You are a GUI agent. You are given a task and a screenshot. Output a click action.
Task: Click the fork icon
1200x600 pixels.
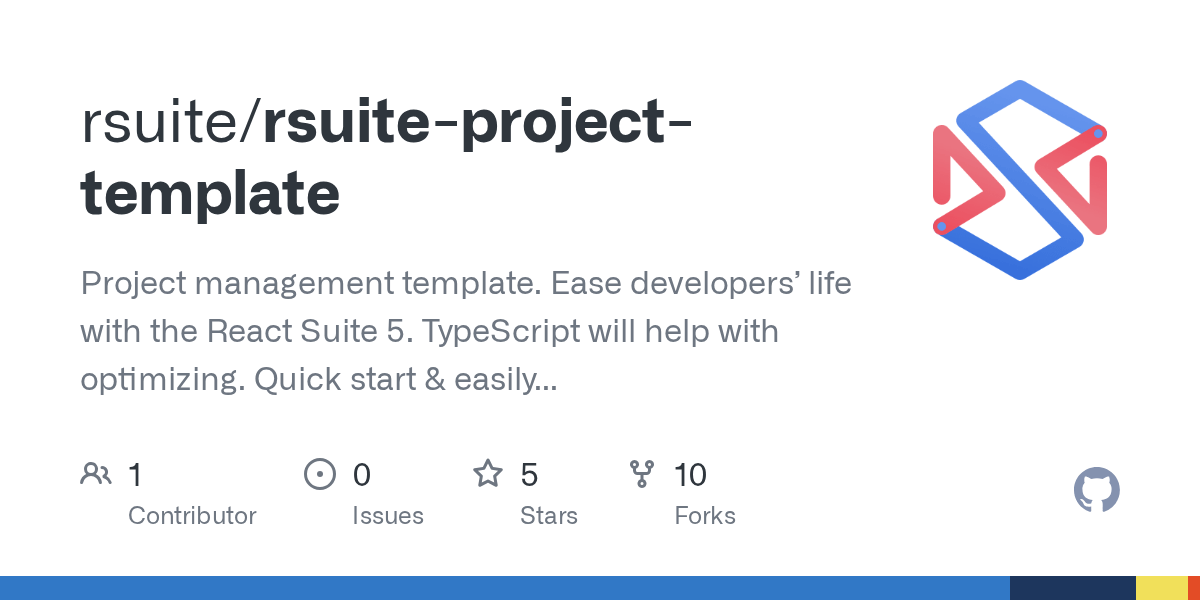(x=641, y=474)
